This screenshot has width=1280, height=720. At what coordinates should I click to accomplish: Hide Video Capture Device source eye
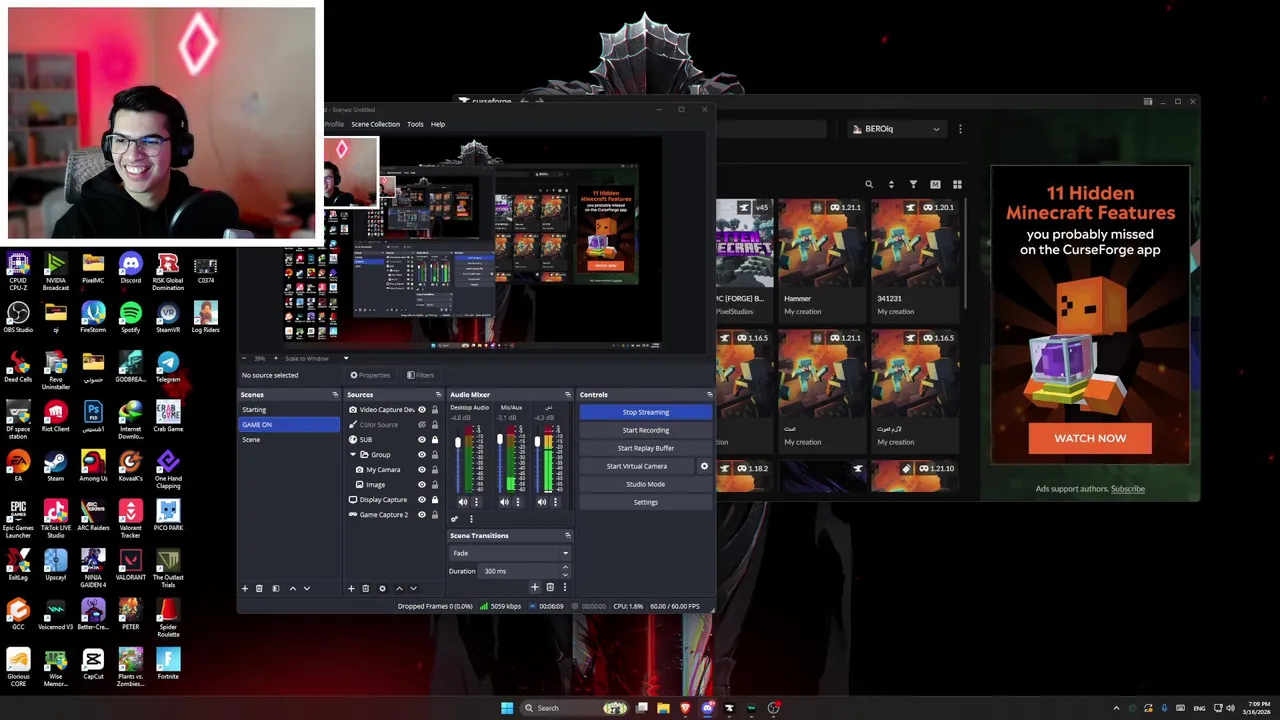[x=422, y=410]
